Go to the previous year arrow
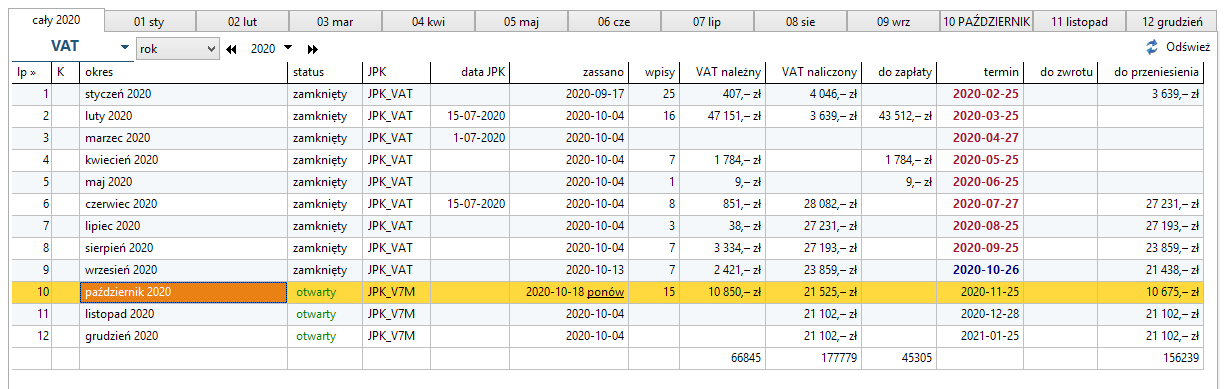The height and width of the screenshot is (389, 1228). click(x=233, y=48)
